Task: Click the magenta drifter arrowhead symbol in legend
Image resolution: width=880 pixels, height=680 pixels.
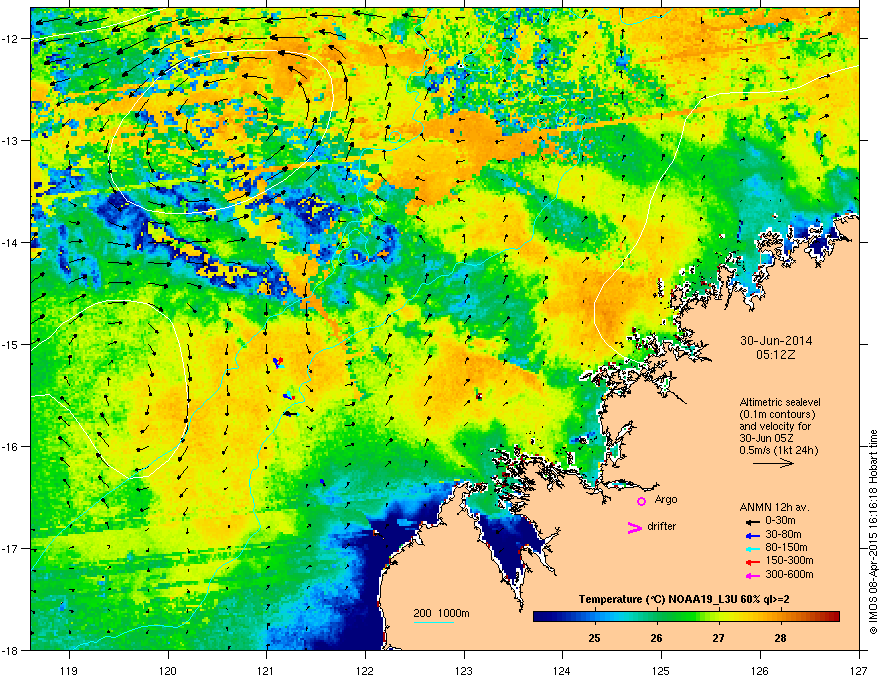Action: pos(634,527)
